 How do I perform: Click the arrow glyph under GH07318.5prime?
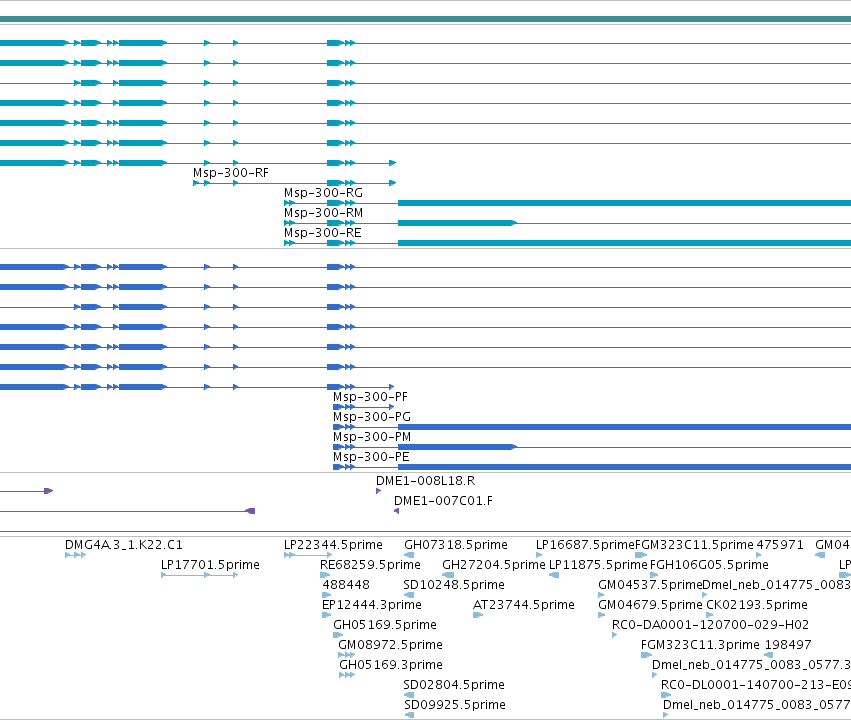point(409,555)
